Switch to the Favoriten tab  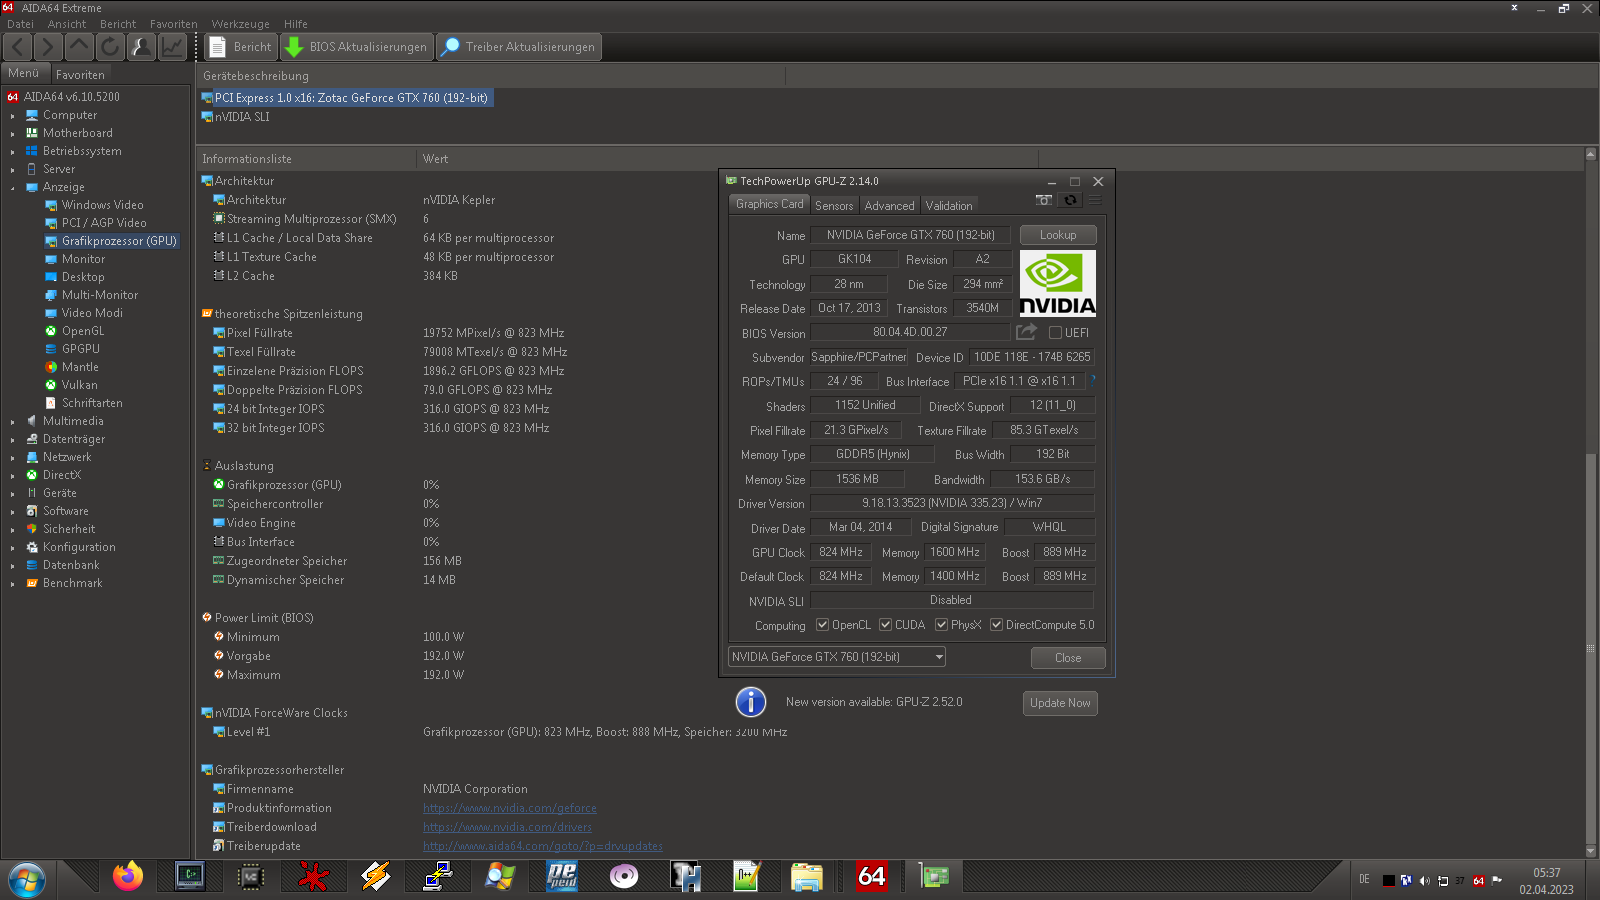tap(80, 74)
